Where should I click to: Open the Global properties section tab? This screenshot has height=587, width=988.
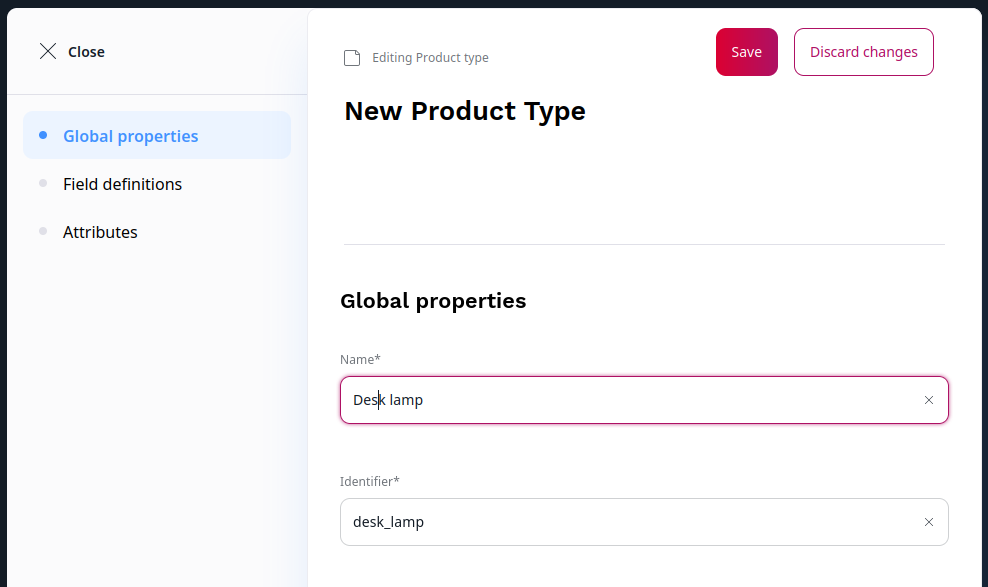[157, 135]
